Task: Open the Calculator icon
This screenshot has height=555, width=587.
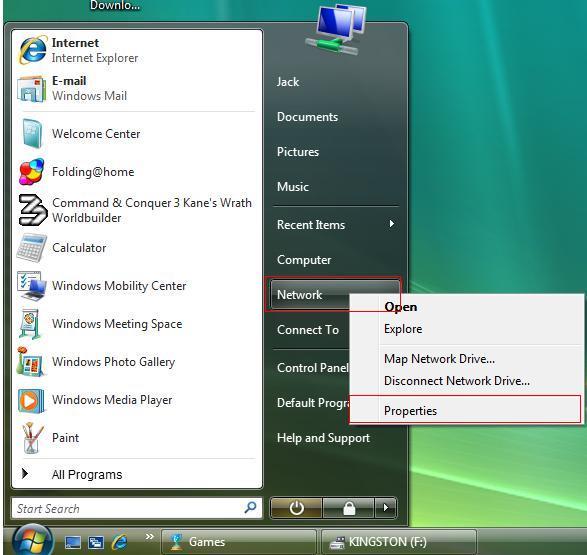Action: (x=31, y=248)
